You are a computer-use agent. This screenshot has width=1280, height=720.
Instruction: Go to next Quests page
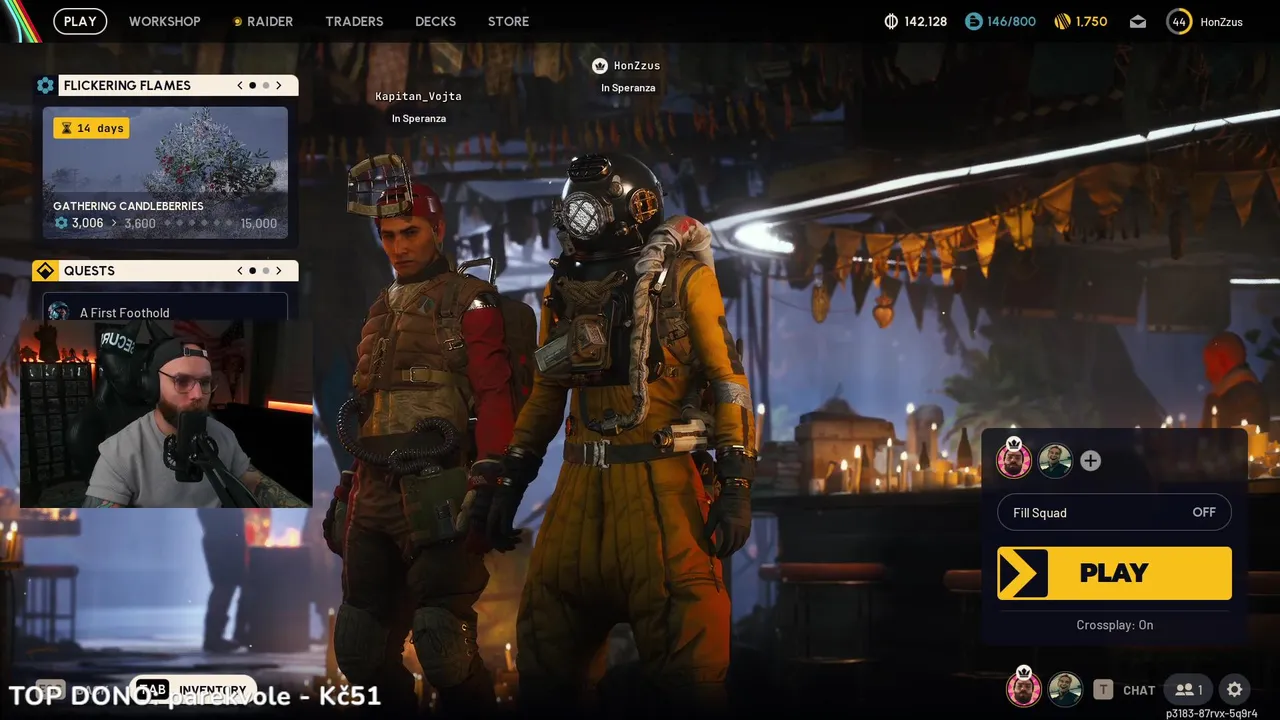(278, 271)
